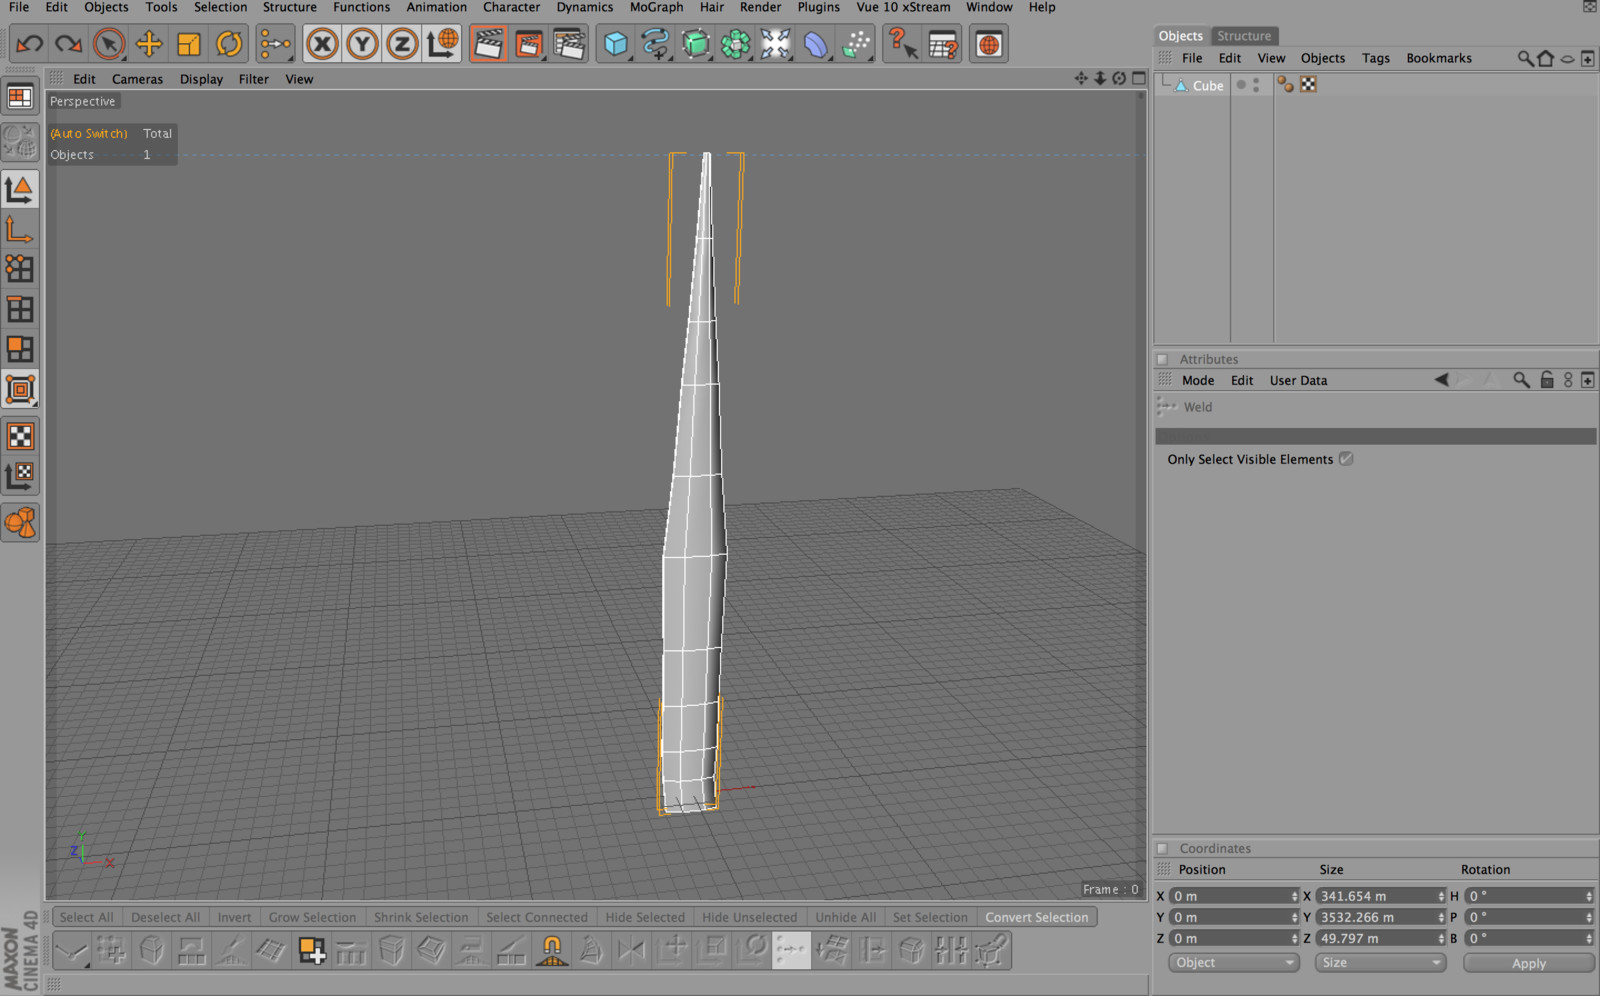This screenshot has width=1600, height=996.
Task: Toggle Only Select Visible Elements checkbox
Action: click(1346, 459)
